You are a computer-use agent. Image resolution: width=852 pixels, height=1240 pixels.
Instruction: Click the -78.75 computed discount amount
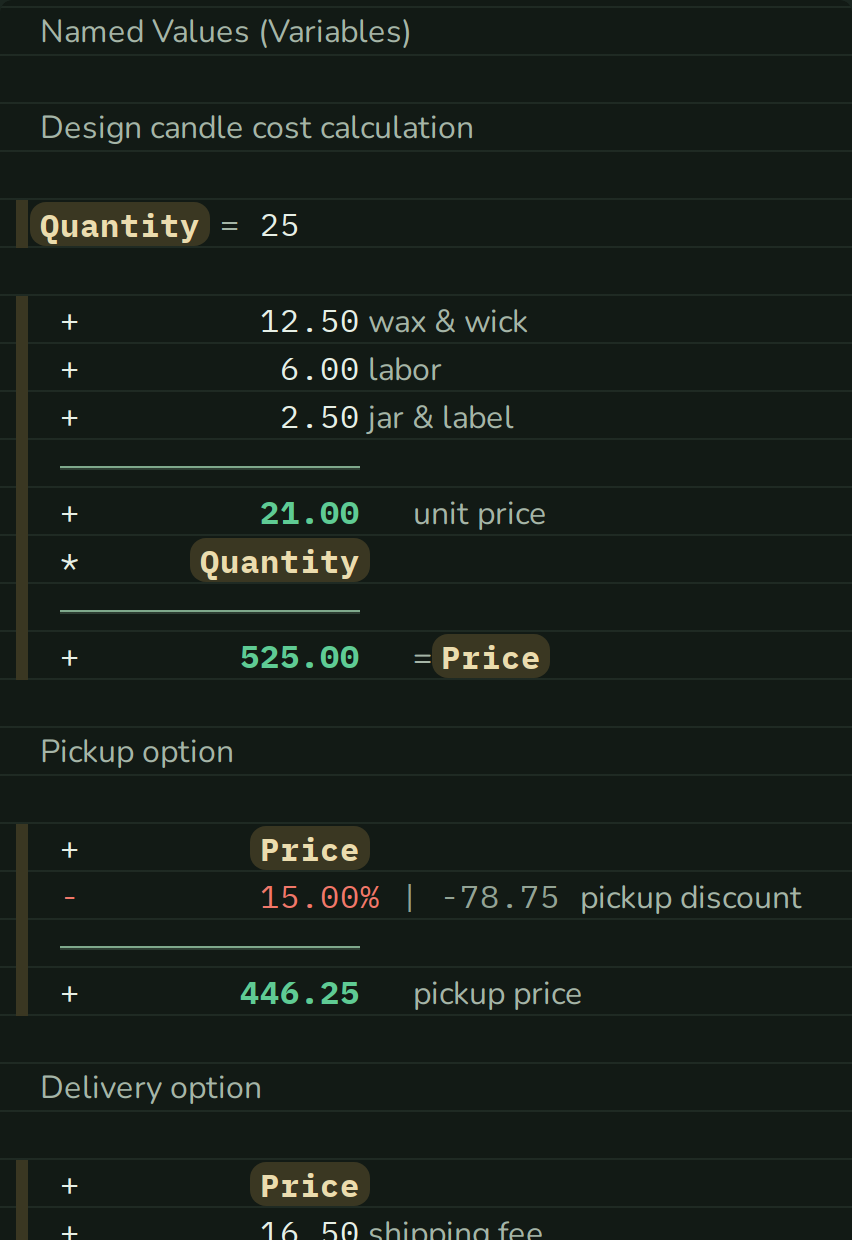[500, 898]
